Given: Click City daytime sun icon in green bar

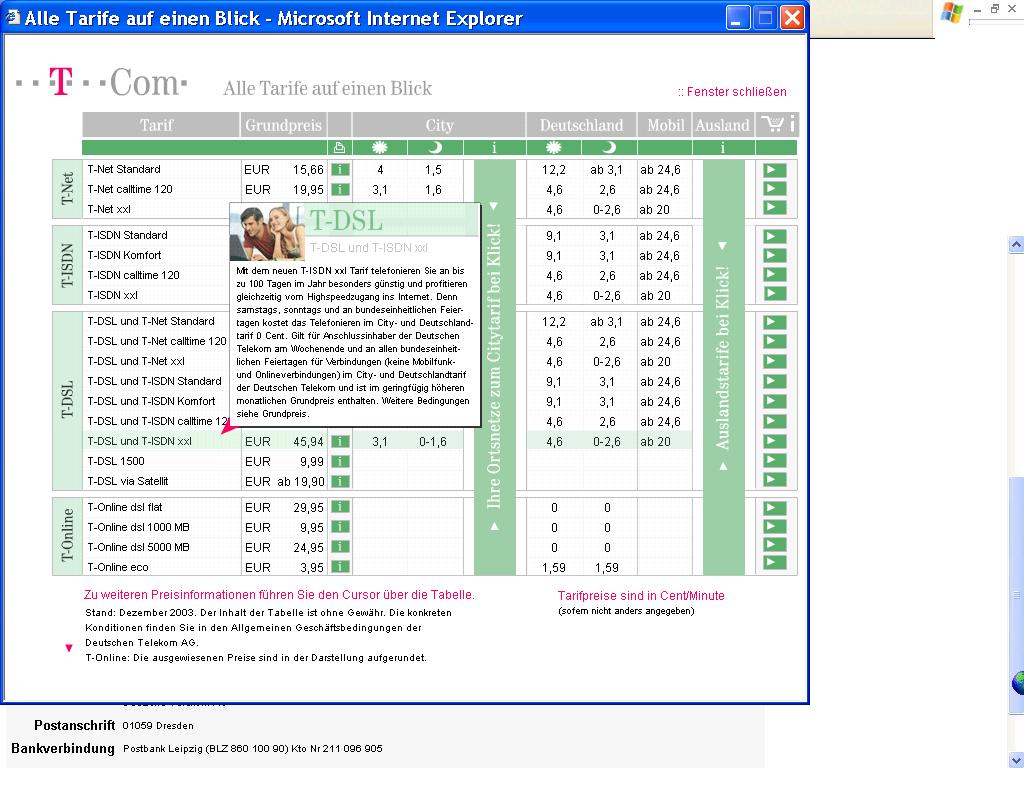Looking at the screenshot, I should tap(379, 148).
